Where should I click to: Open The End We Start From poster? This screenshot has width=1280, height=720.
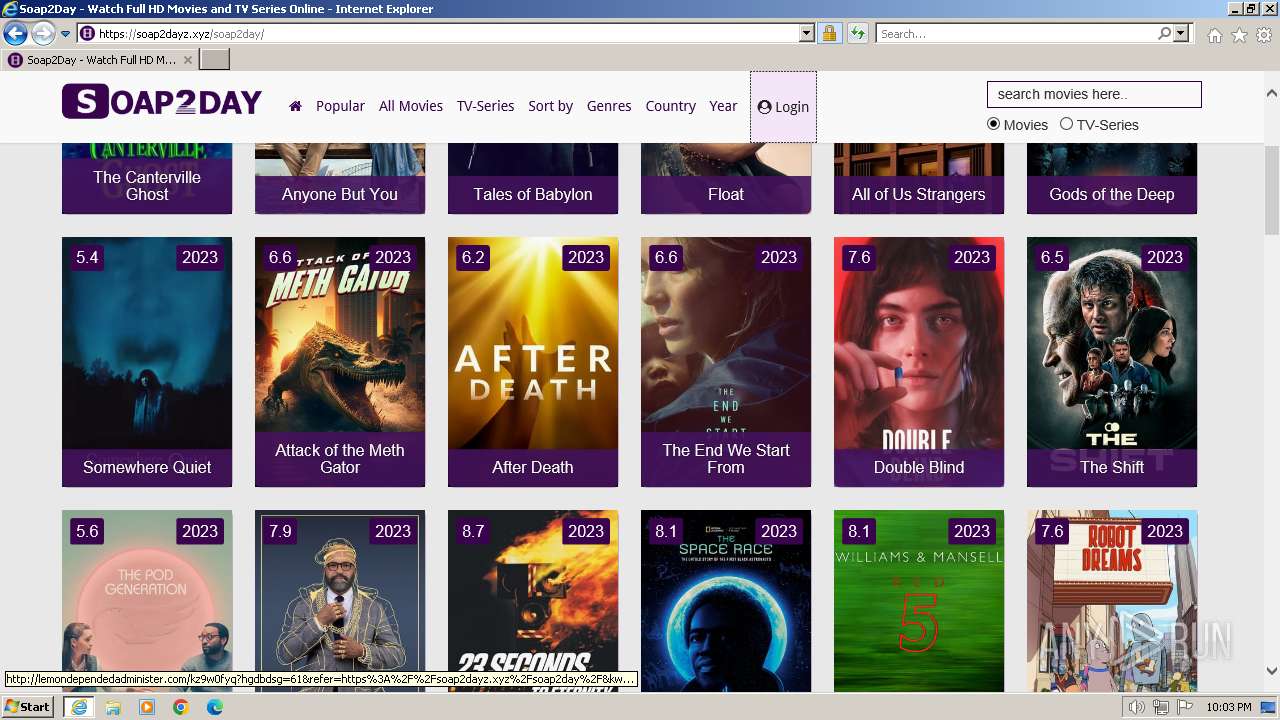point(726,362)
